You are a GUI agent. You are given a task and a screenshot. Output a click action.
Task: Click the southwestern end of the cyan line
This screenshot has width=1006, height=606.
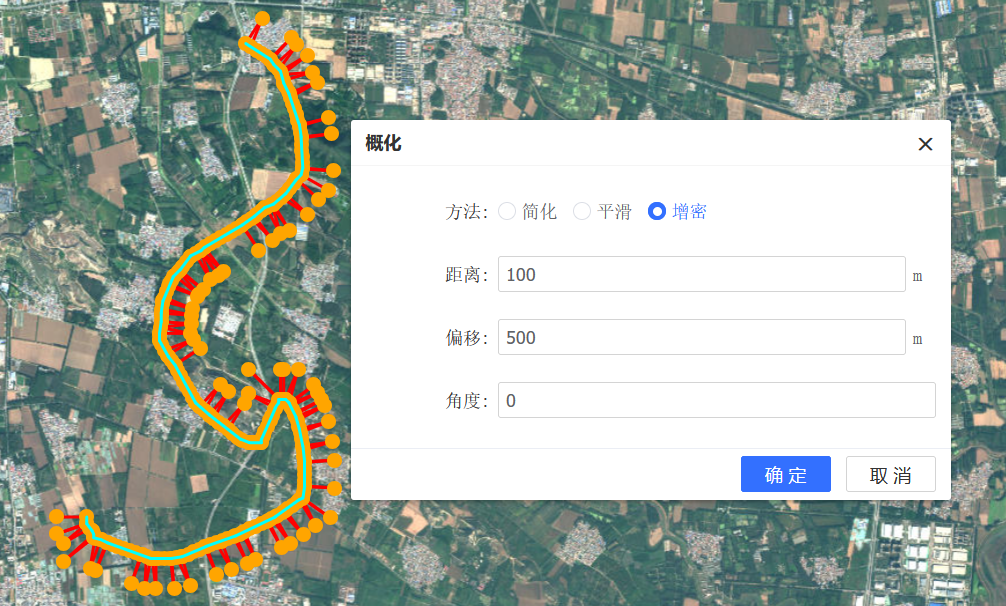click(87, 520)
